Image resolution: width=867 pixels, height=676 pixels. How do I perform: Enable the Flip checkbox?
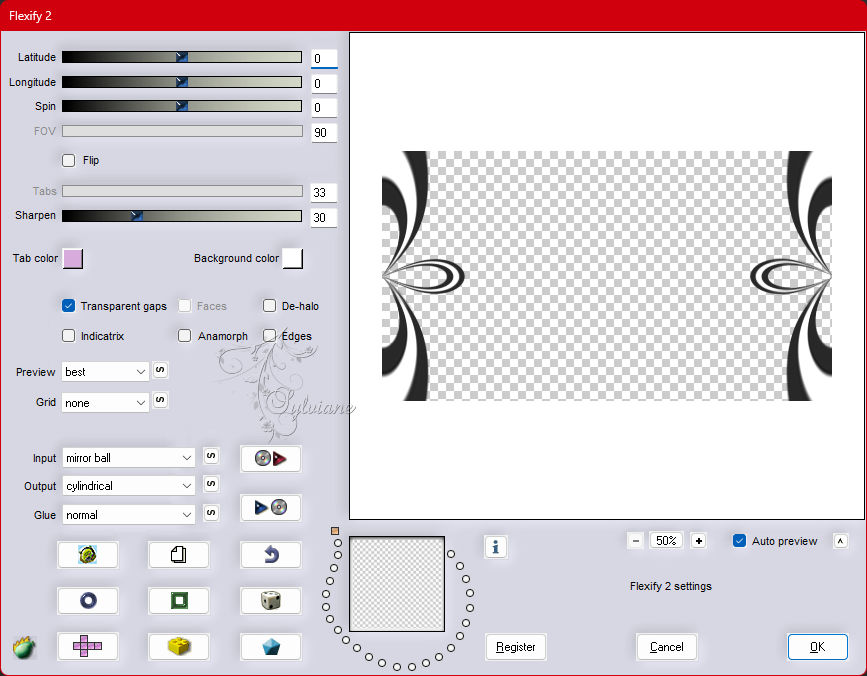pos(69,160)
